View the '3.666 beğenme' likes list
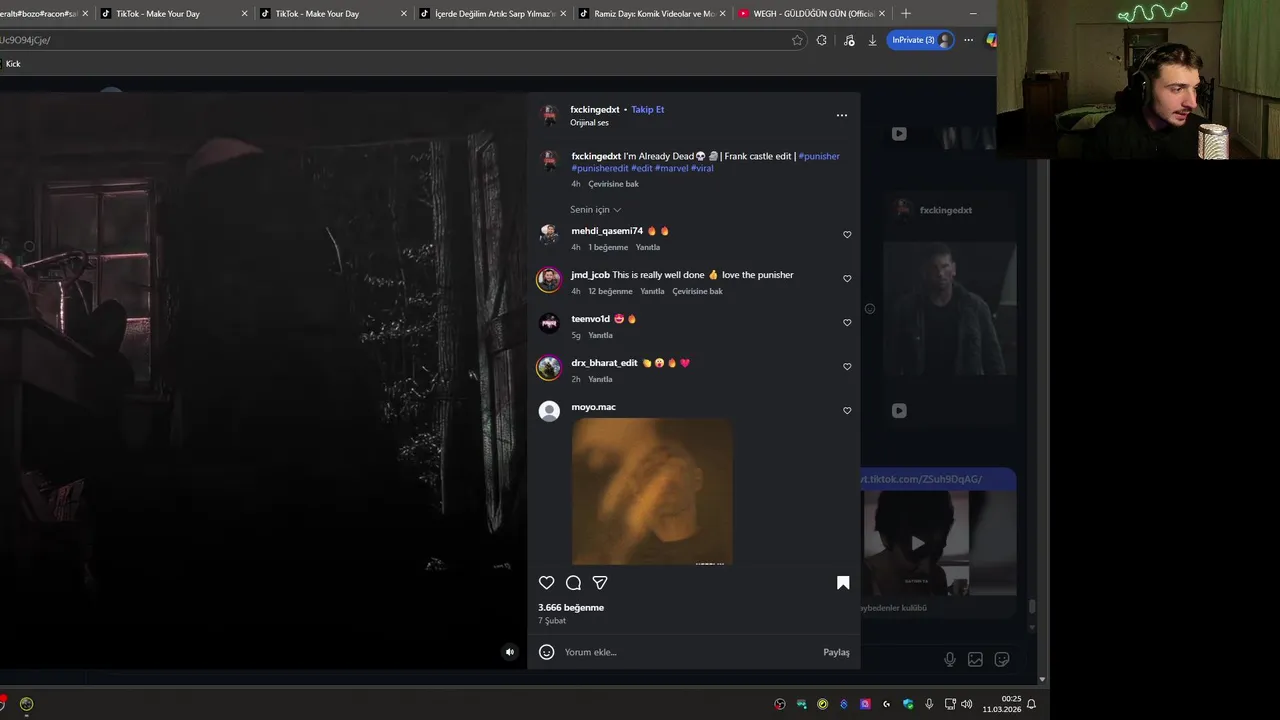This screenshot has width=1280, height=720. (571, 608)
